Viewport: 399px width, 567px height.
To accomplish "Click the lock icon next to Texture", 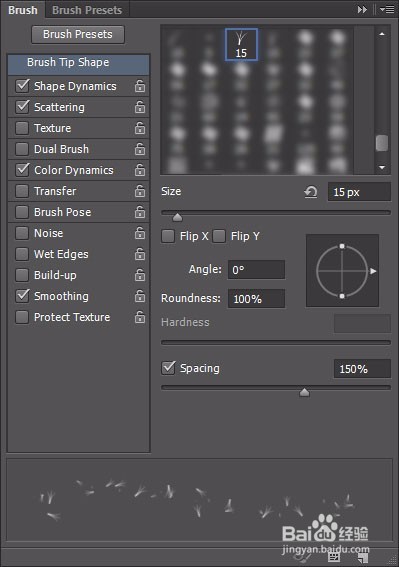I will (x=140, y=128).
